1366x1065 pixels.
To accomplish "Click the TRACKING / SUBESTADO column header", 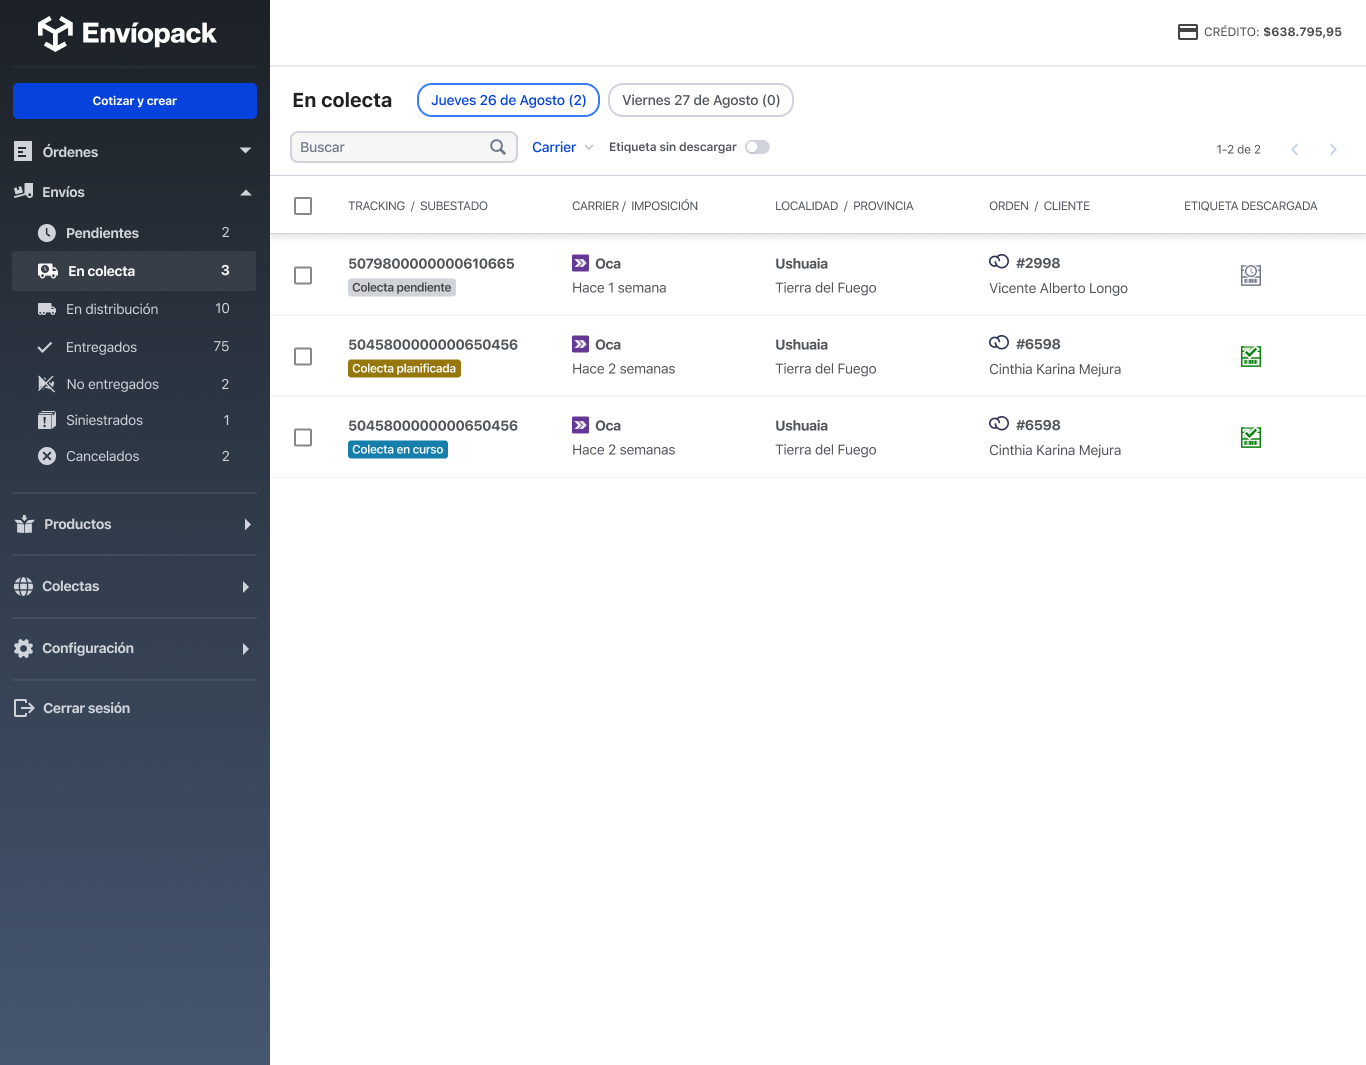I will tap(418, 206).
